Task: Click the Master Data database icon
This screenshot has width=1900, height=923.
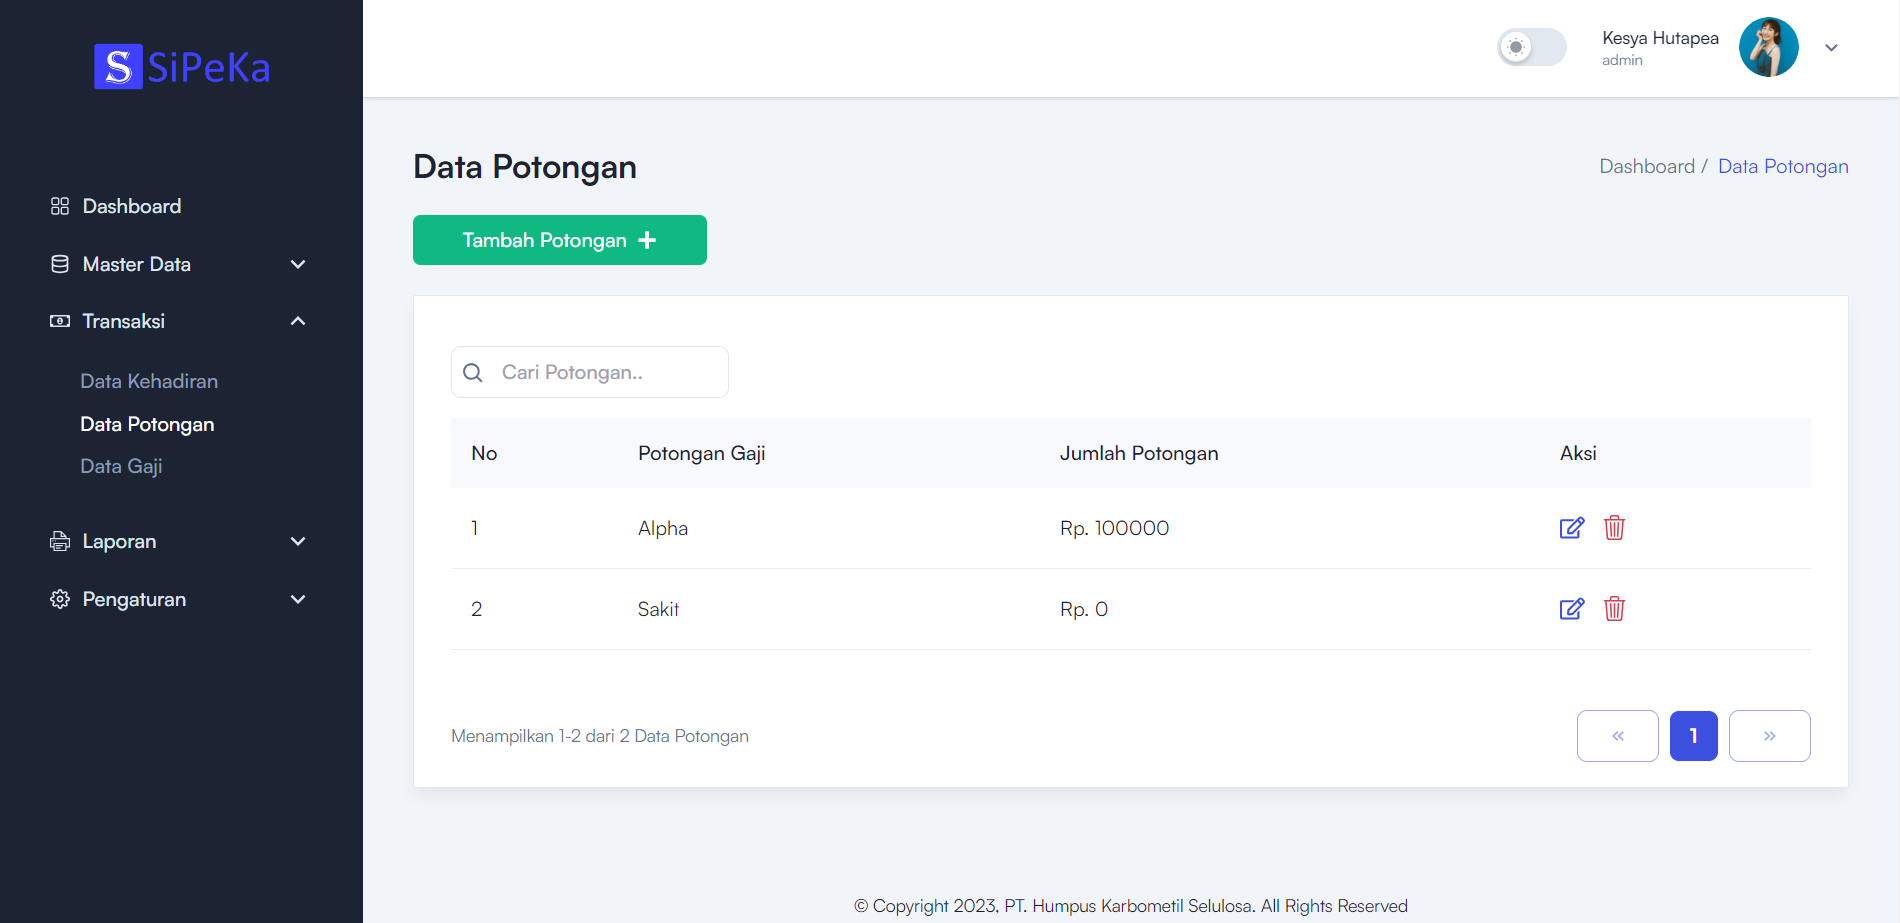Action: [x=59, y=264]
